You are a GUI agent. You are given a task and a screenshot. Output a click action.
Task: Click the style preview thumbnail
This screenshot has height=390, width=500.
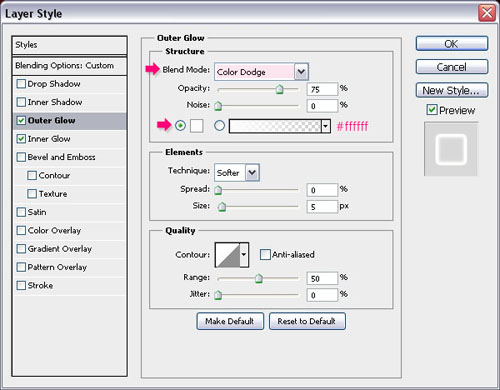point(451,149)
